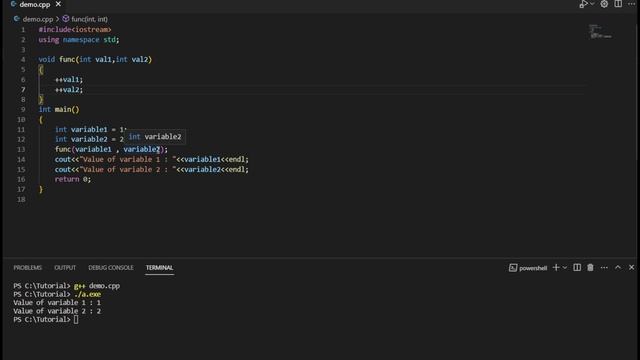The width and height of the screenshot is (640, 360).
Task: Click the minimap code preview
Action: tap(600, 31)
